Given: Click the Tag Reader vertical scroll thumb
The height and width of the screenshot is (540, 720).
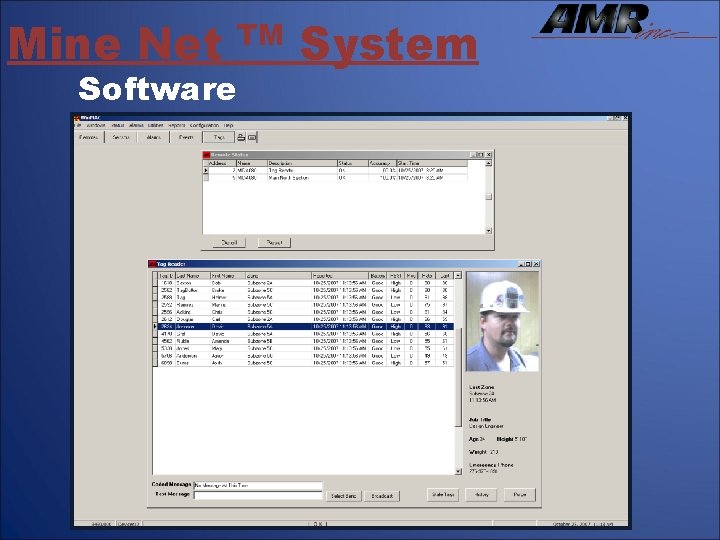Looking at the screenshot, I should coord(458,377).
